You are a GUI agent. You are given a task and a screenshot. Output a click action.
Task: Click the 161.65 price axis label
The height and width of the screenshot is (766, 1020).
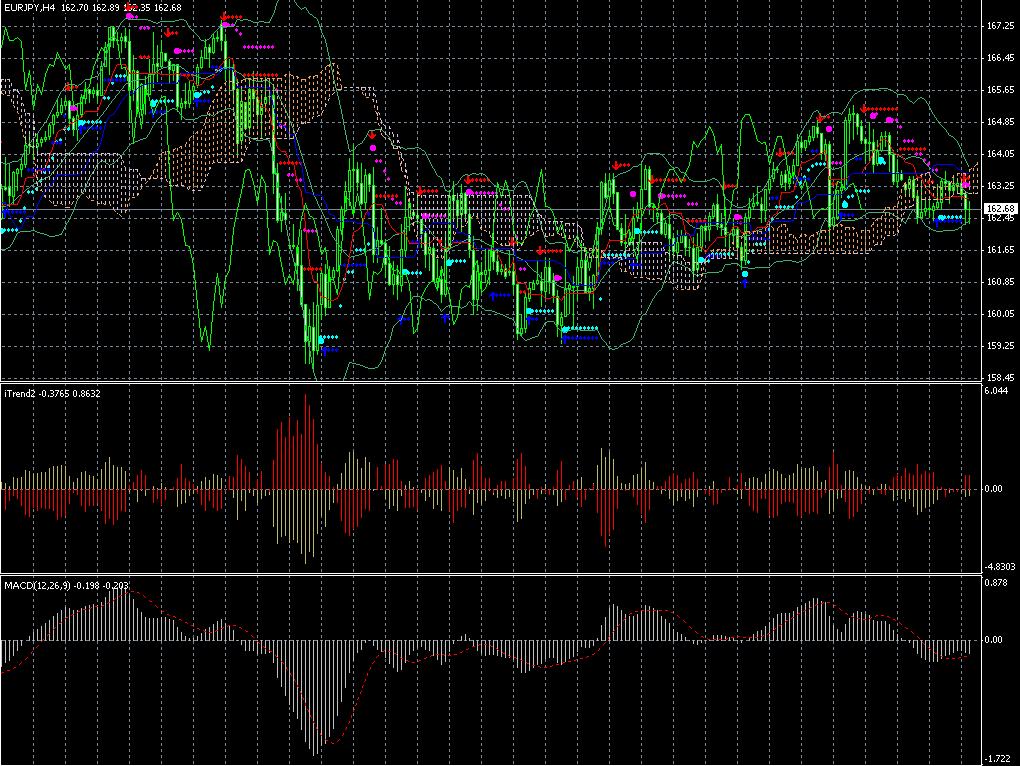[1000, 250]
